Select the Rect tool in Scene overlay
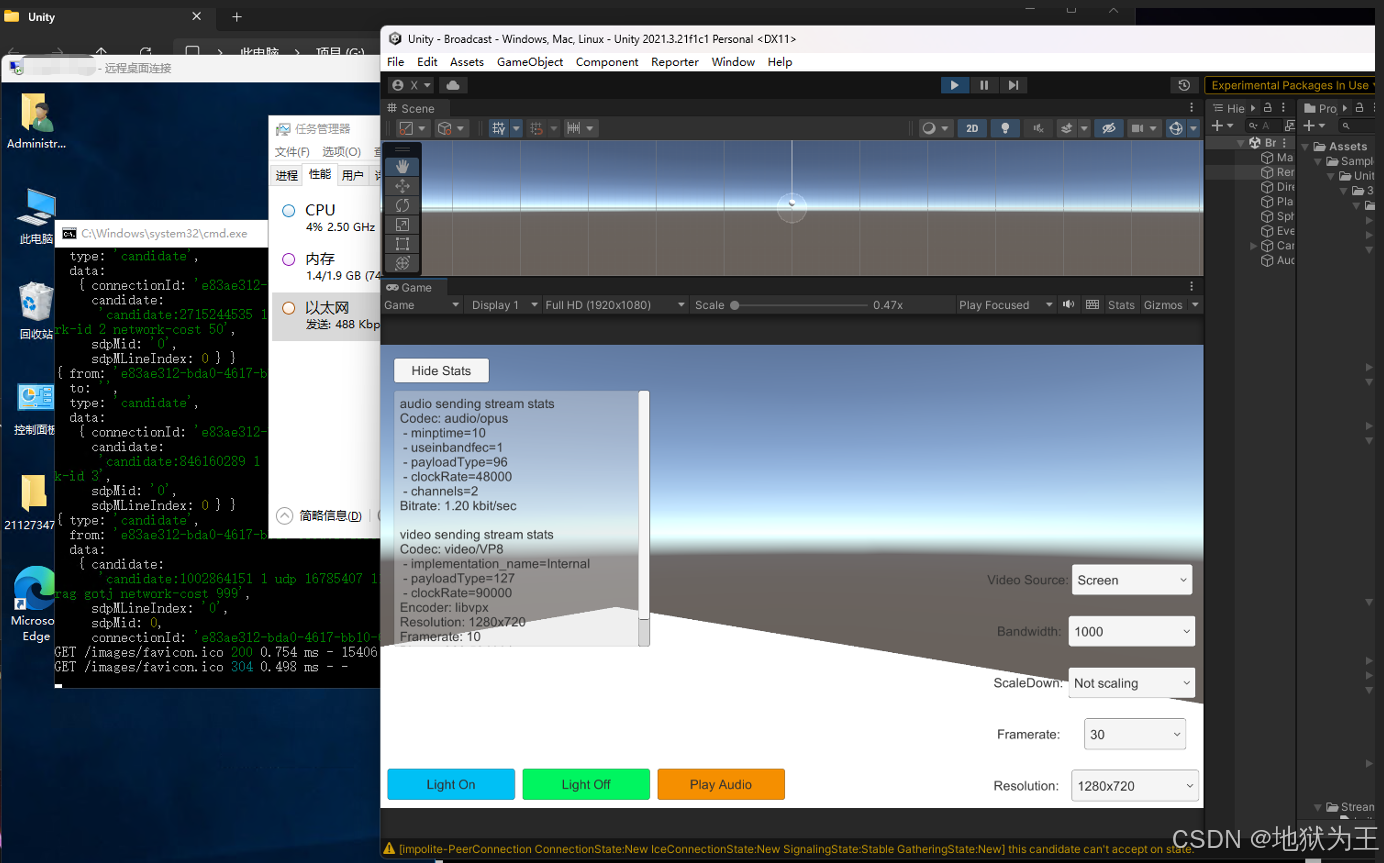The height and width of the screenshot is (863, 1384). tap(402, 243)
